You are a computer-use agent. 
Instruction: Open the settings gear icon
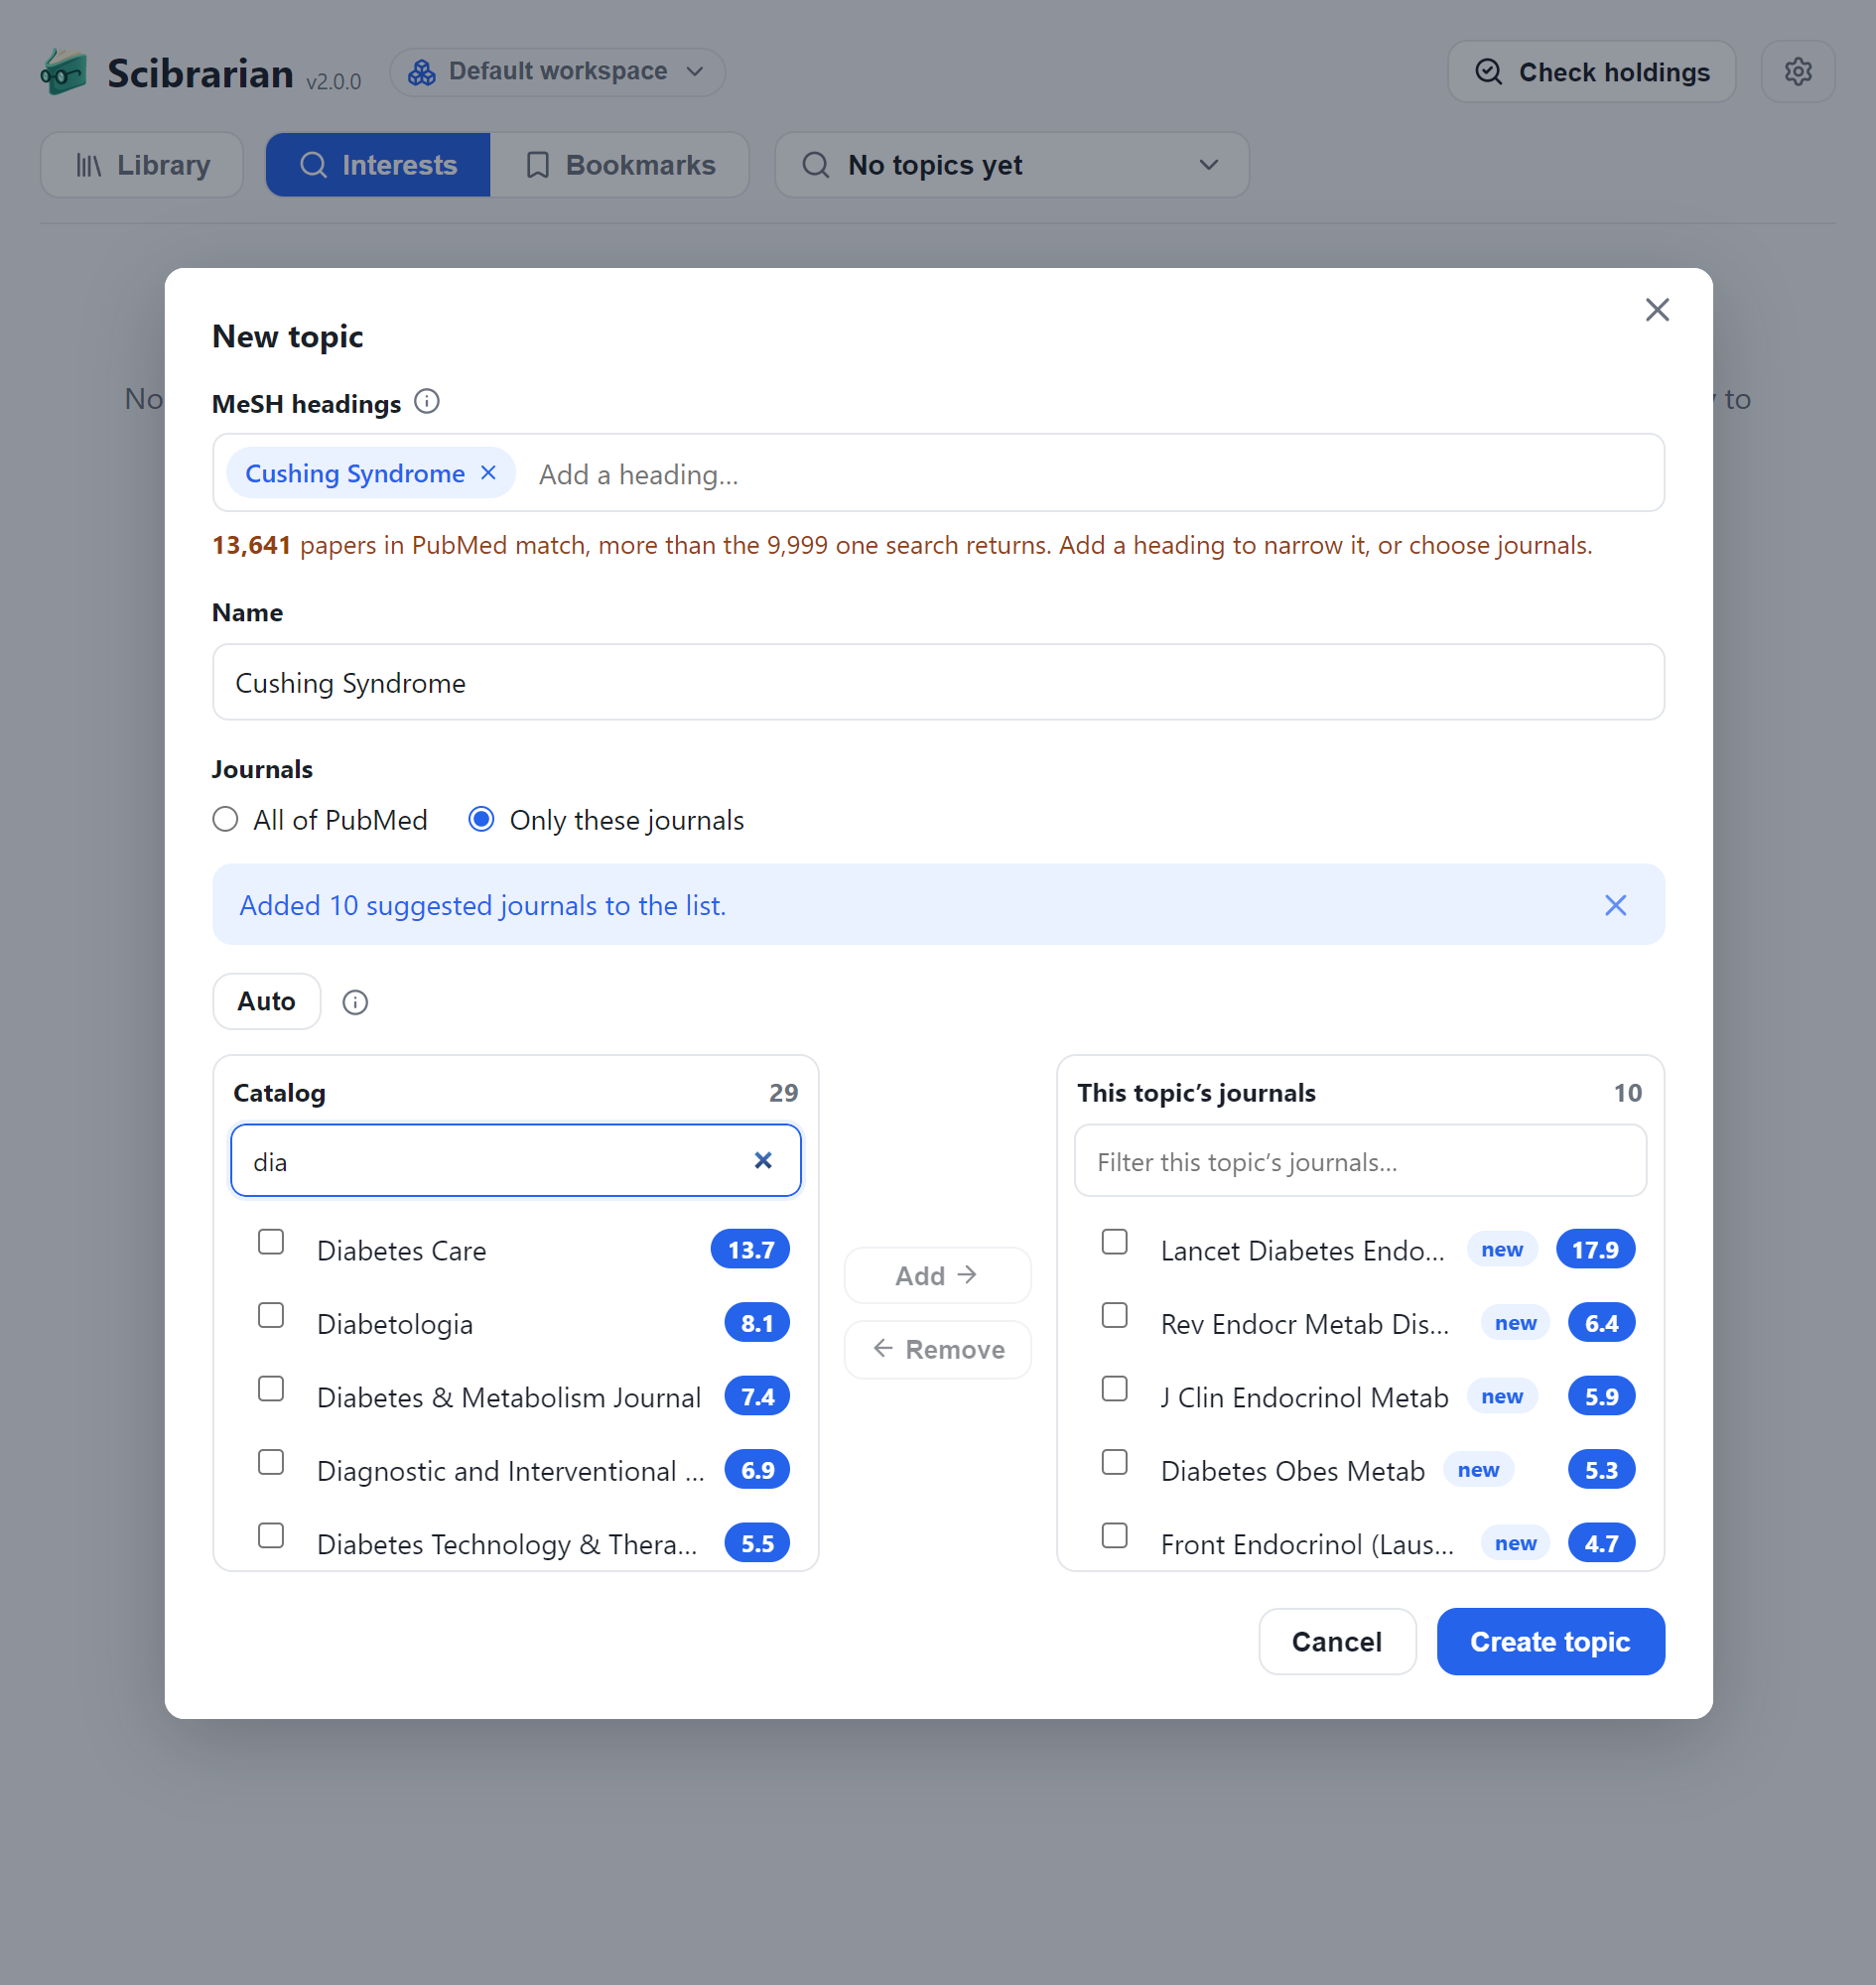[x=1797, y=72]
